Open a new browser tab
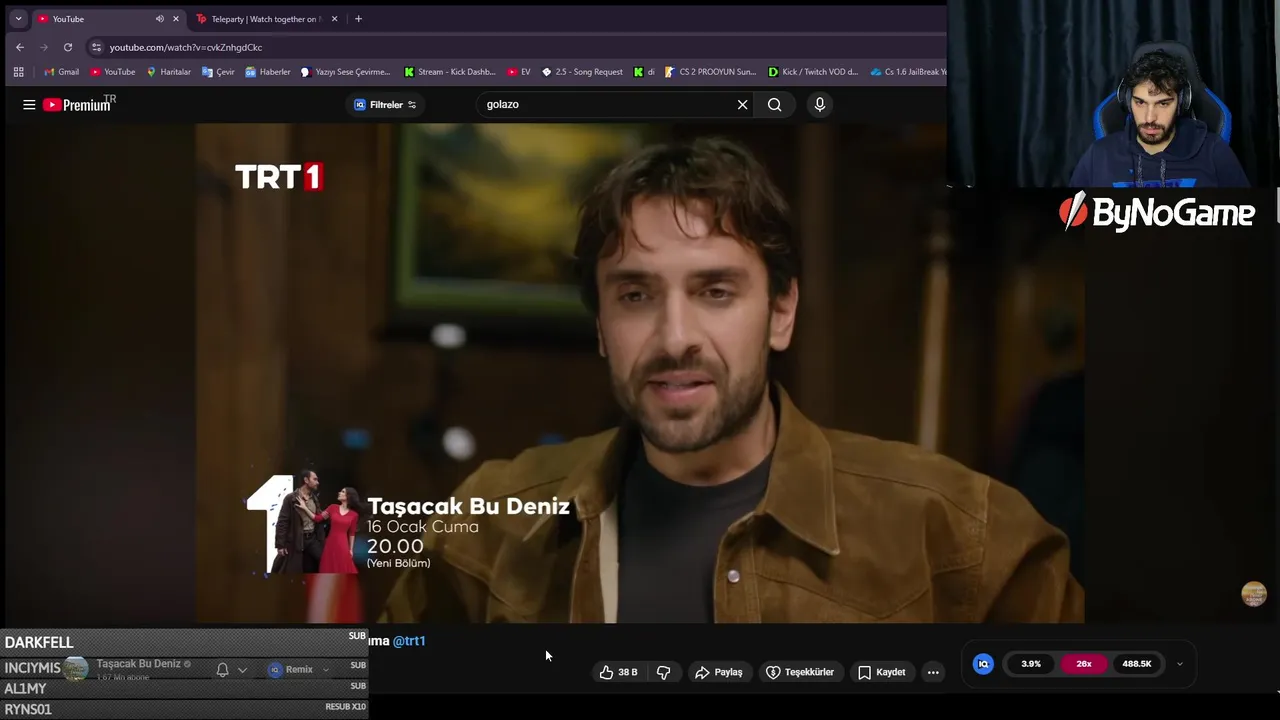This screenshot has width=1280, height=720. (x=358, y=19)
